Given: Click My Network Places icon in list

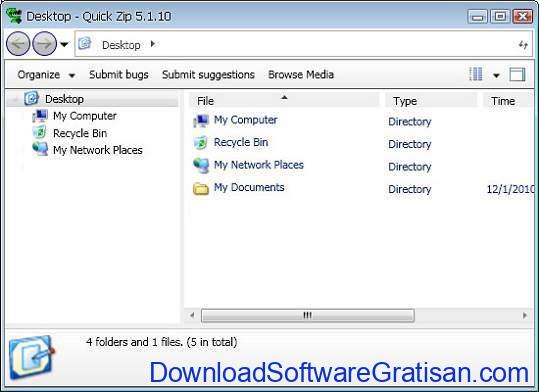Looking at the screenshot, I should [201, 165].
